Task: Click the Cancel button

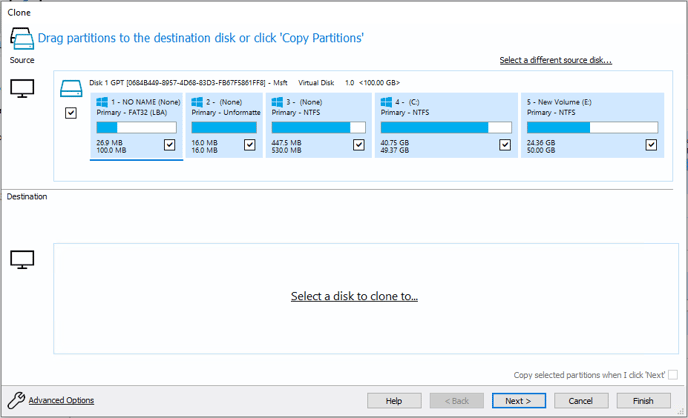Action: [581, 400]
